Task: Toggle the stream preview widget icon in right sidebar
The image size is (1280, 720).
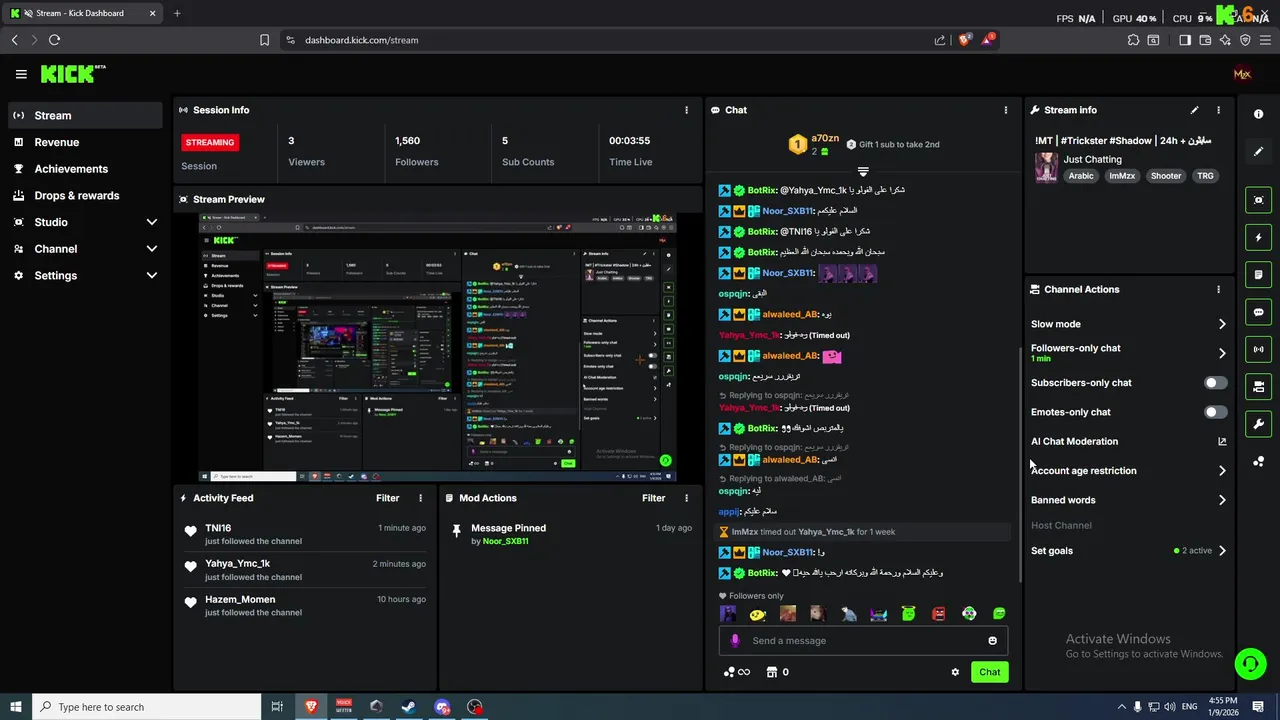Action: [x=1259, y=200]
